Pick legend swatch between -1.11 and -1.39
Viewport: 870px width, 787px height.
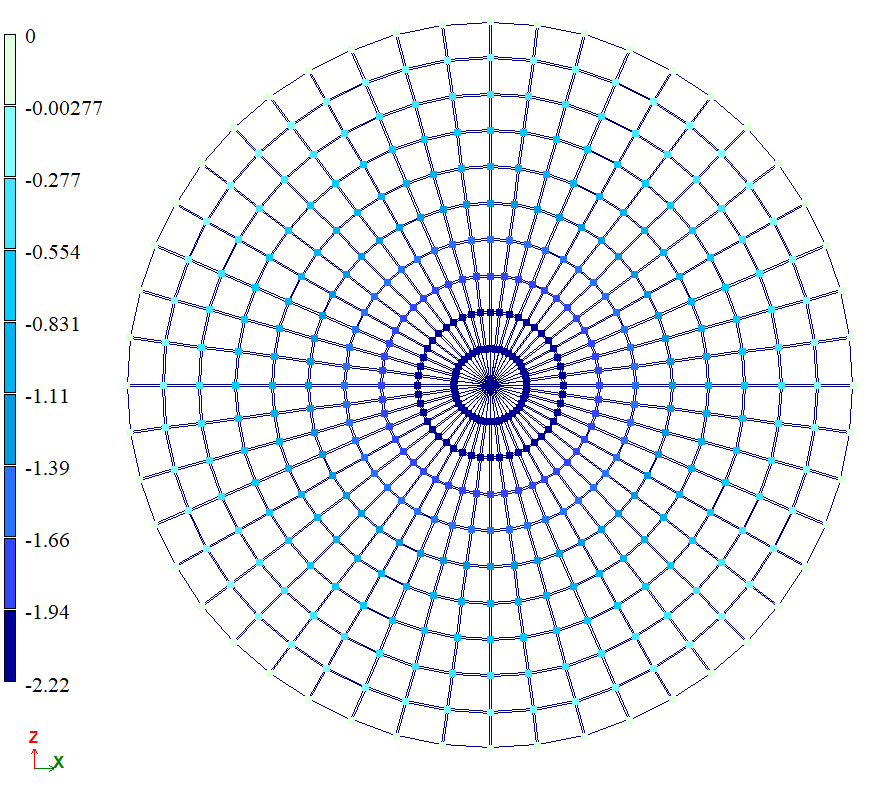(10, 430)
